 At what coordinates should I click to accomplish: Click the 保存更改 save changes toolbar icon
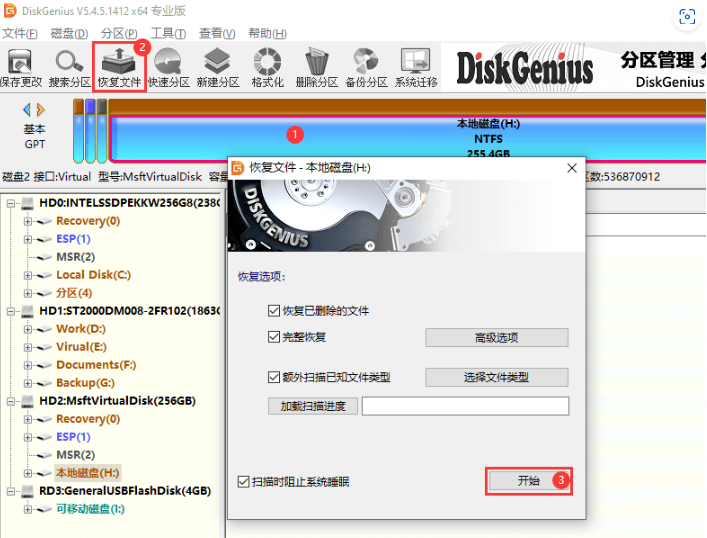pos(20,62)
